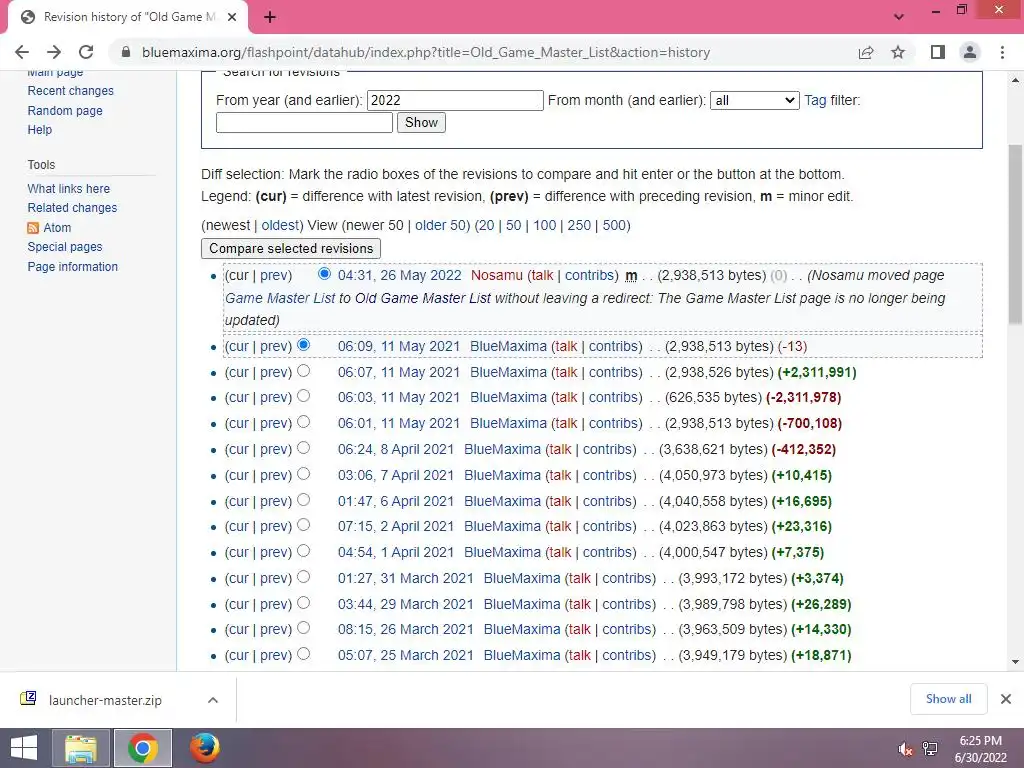Select radio for 03:06, 7 April 2021 revision
This screenshot has width=1024, height=768.
[x=303, y=474]
